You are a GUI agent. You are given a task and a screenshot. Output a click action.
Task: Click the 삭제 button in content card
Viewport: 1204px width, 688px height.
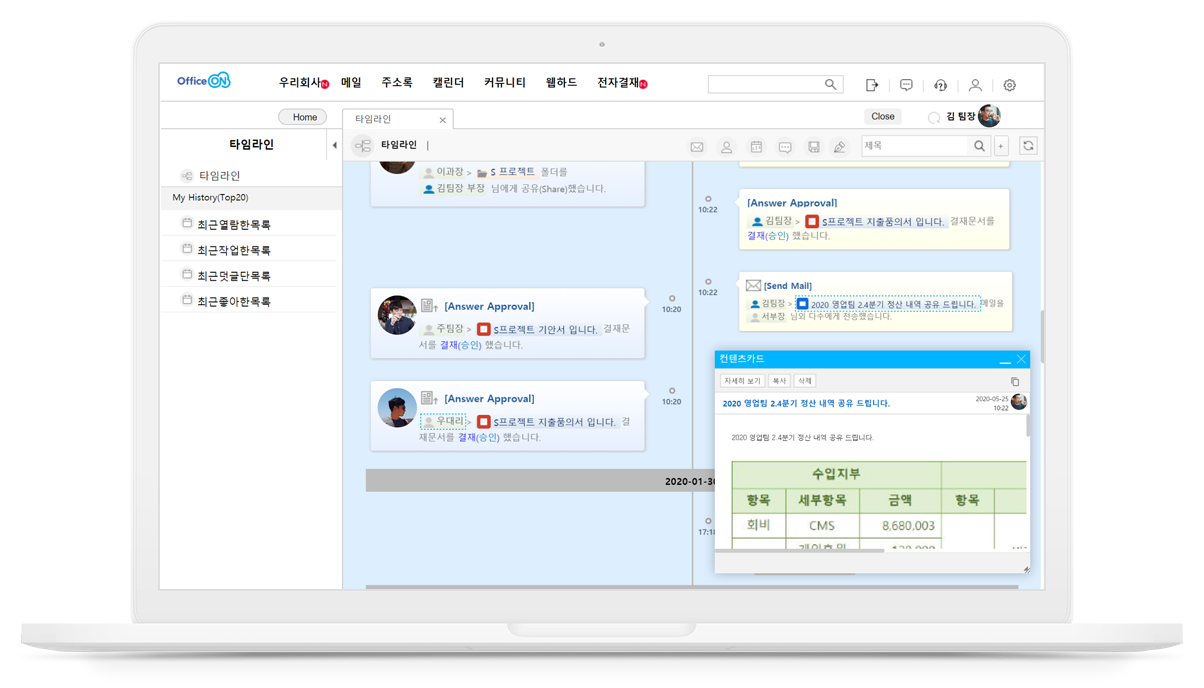pos(805,381)
